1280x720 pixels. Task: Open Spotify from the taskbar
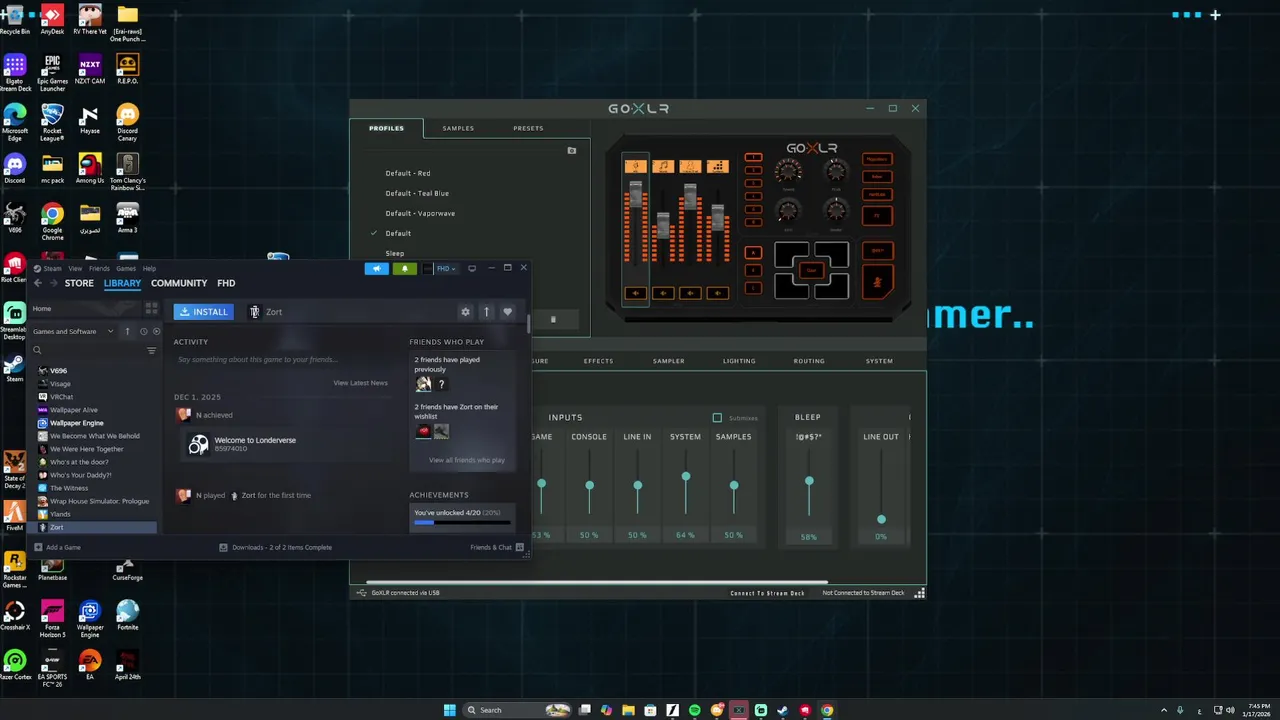tap(695, 710)
